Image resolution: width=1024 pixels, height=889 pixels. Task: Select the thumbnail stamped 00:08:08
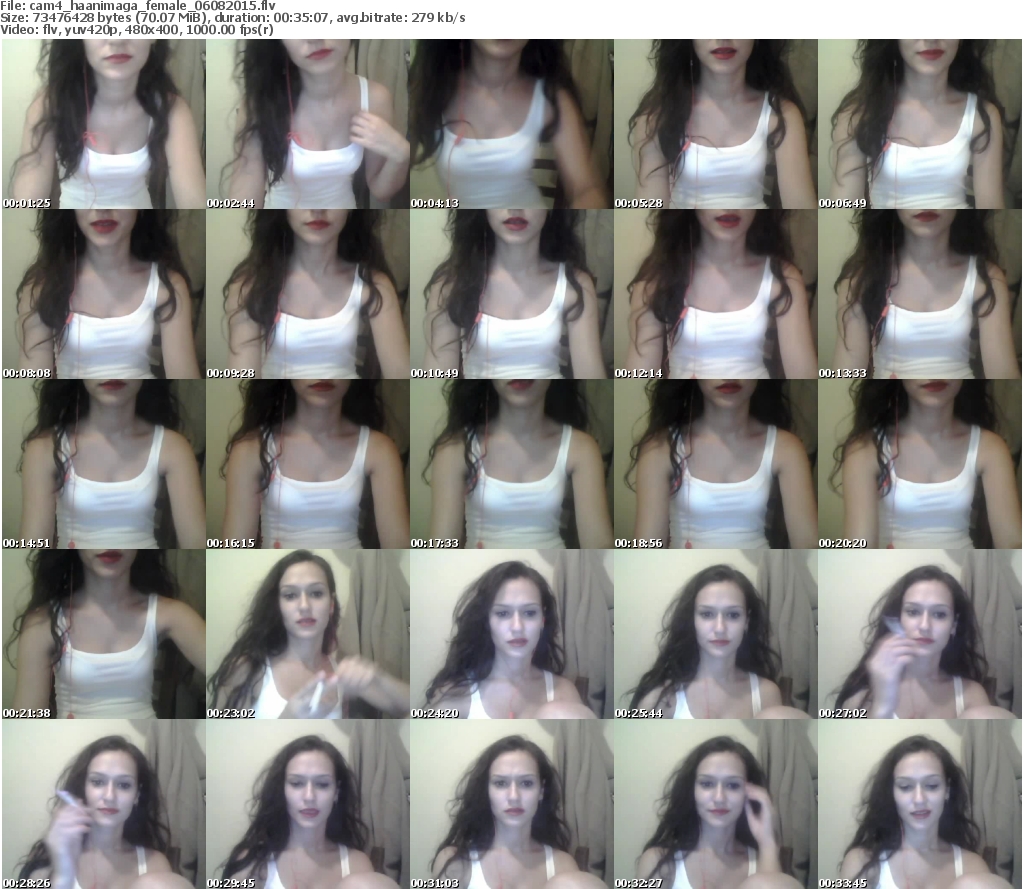click(x=104, y=294)
